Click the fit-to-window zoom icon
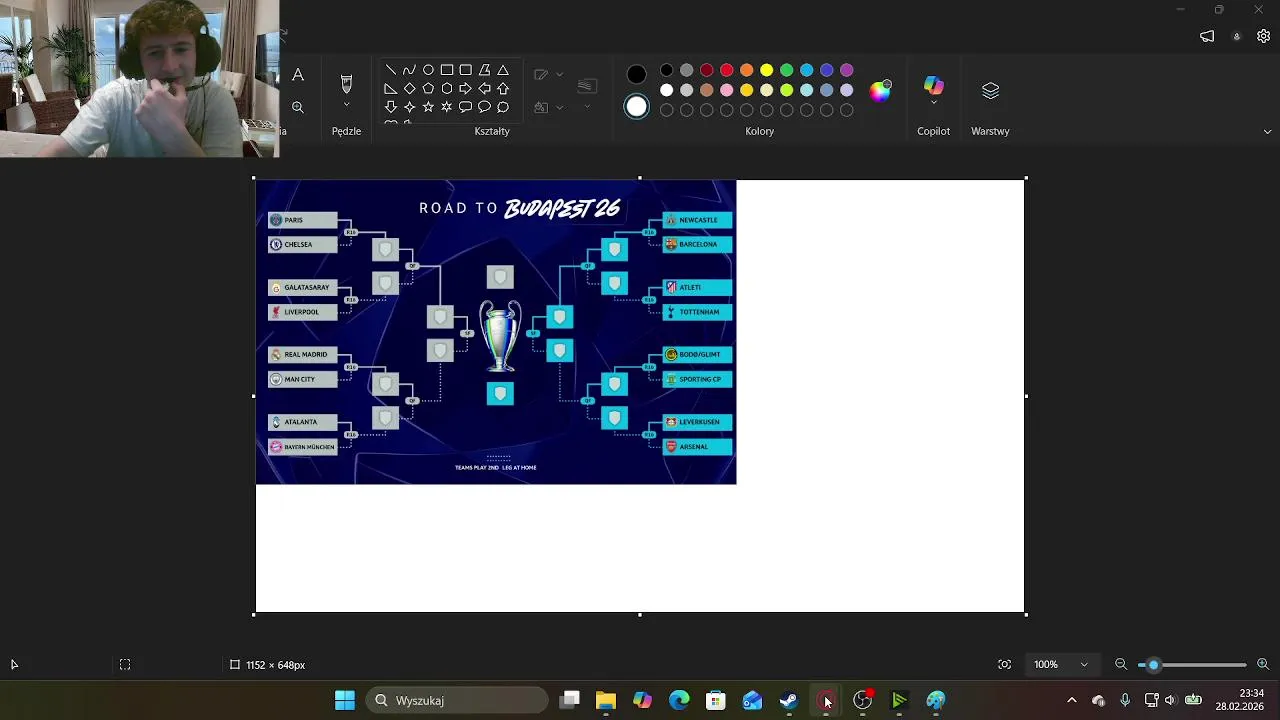 tap(1004, 664)
